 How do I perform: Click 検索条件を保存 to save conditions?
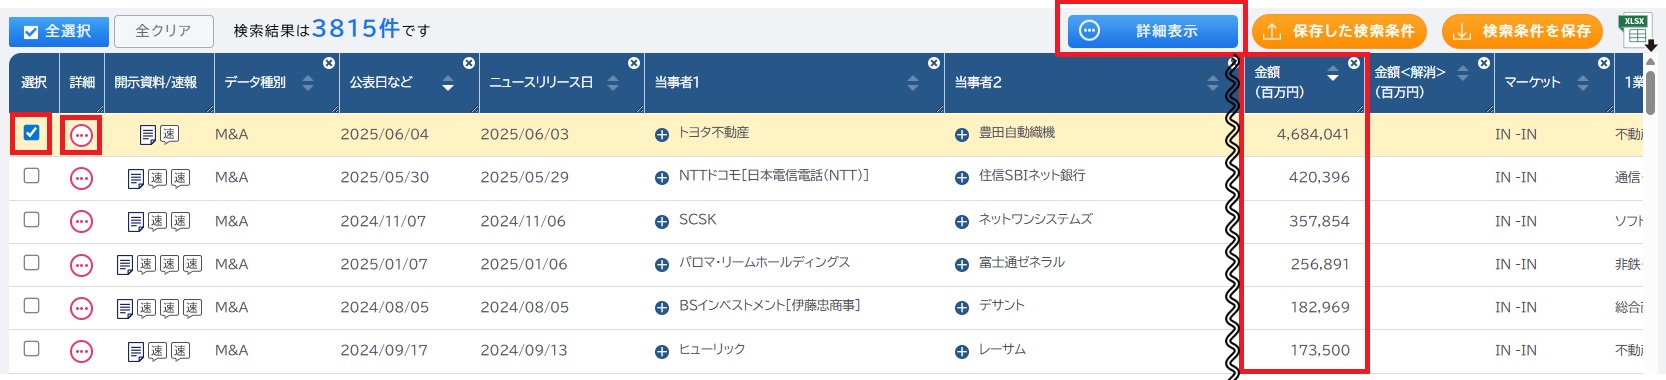point(1522,31)
